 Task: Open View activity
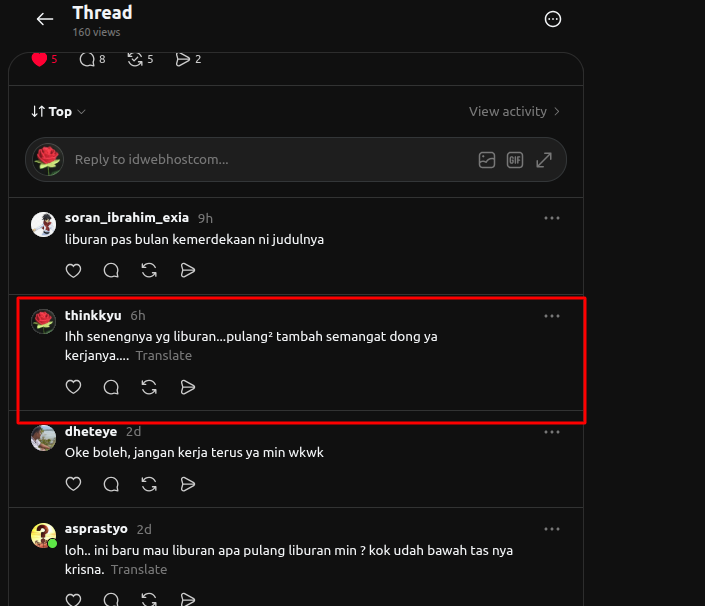(x=514, y=111)
